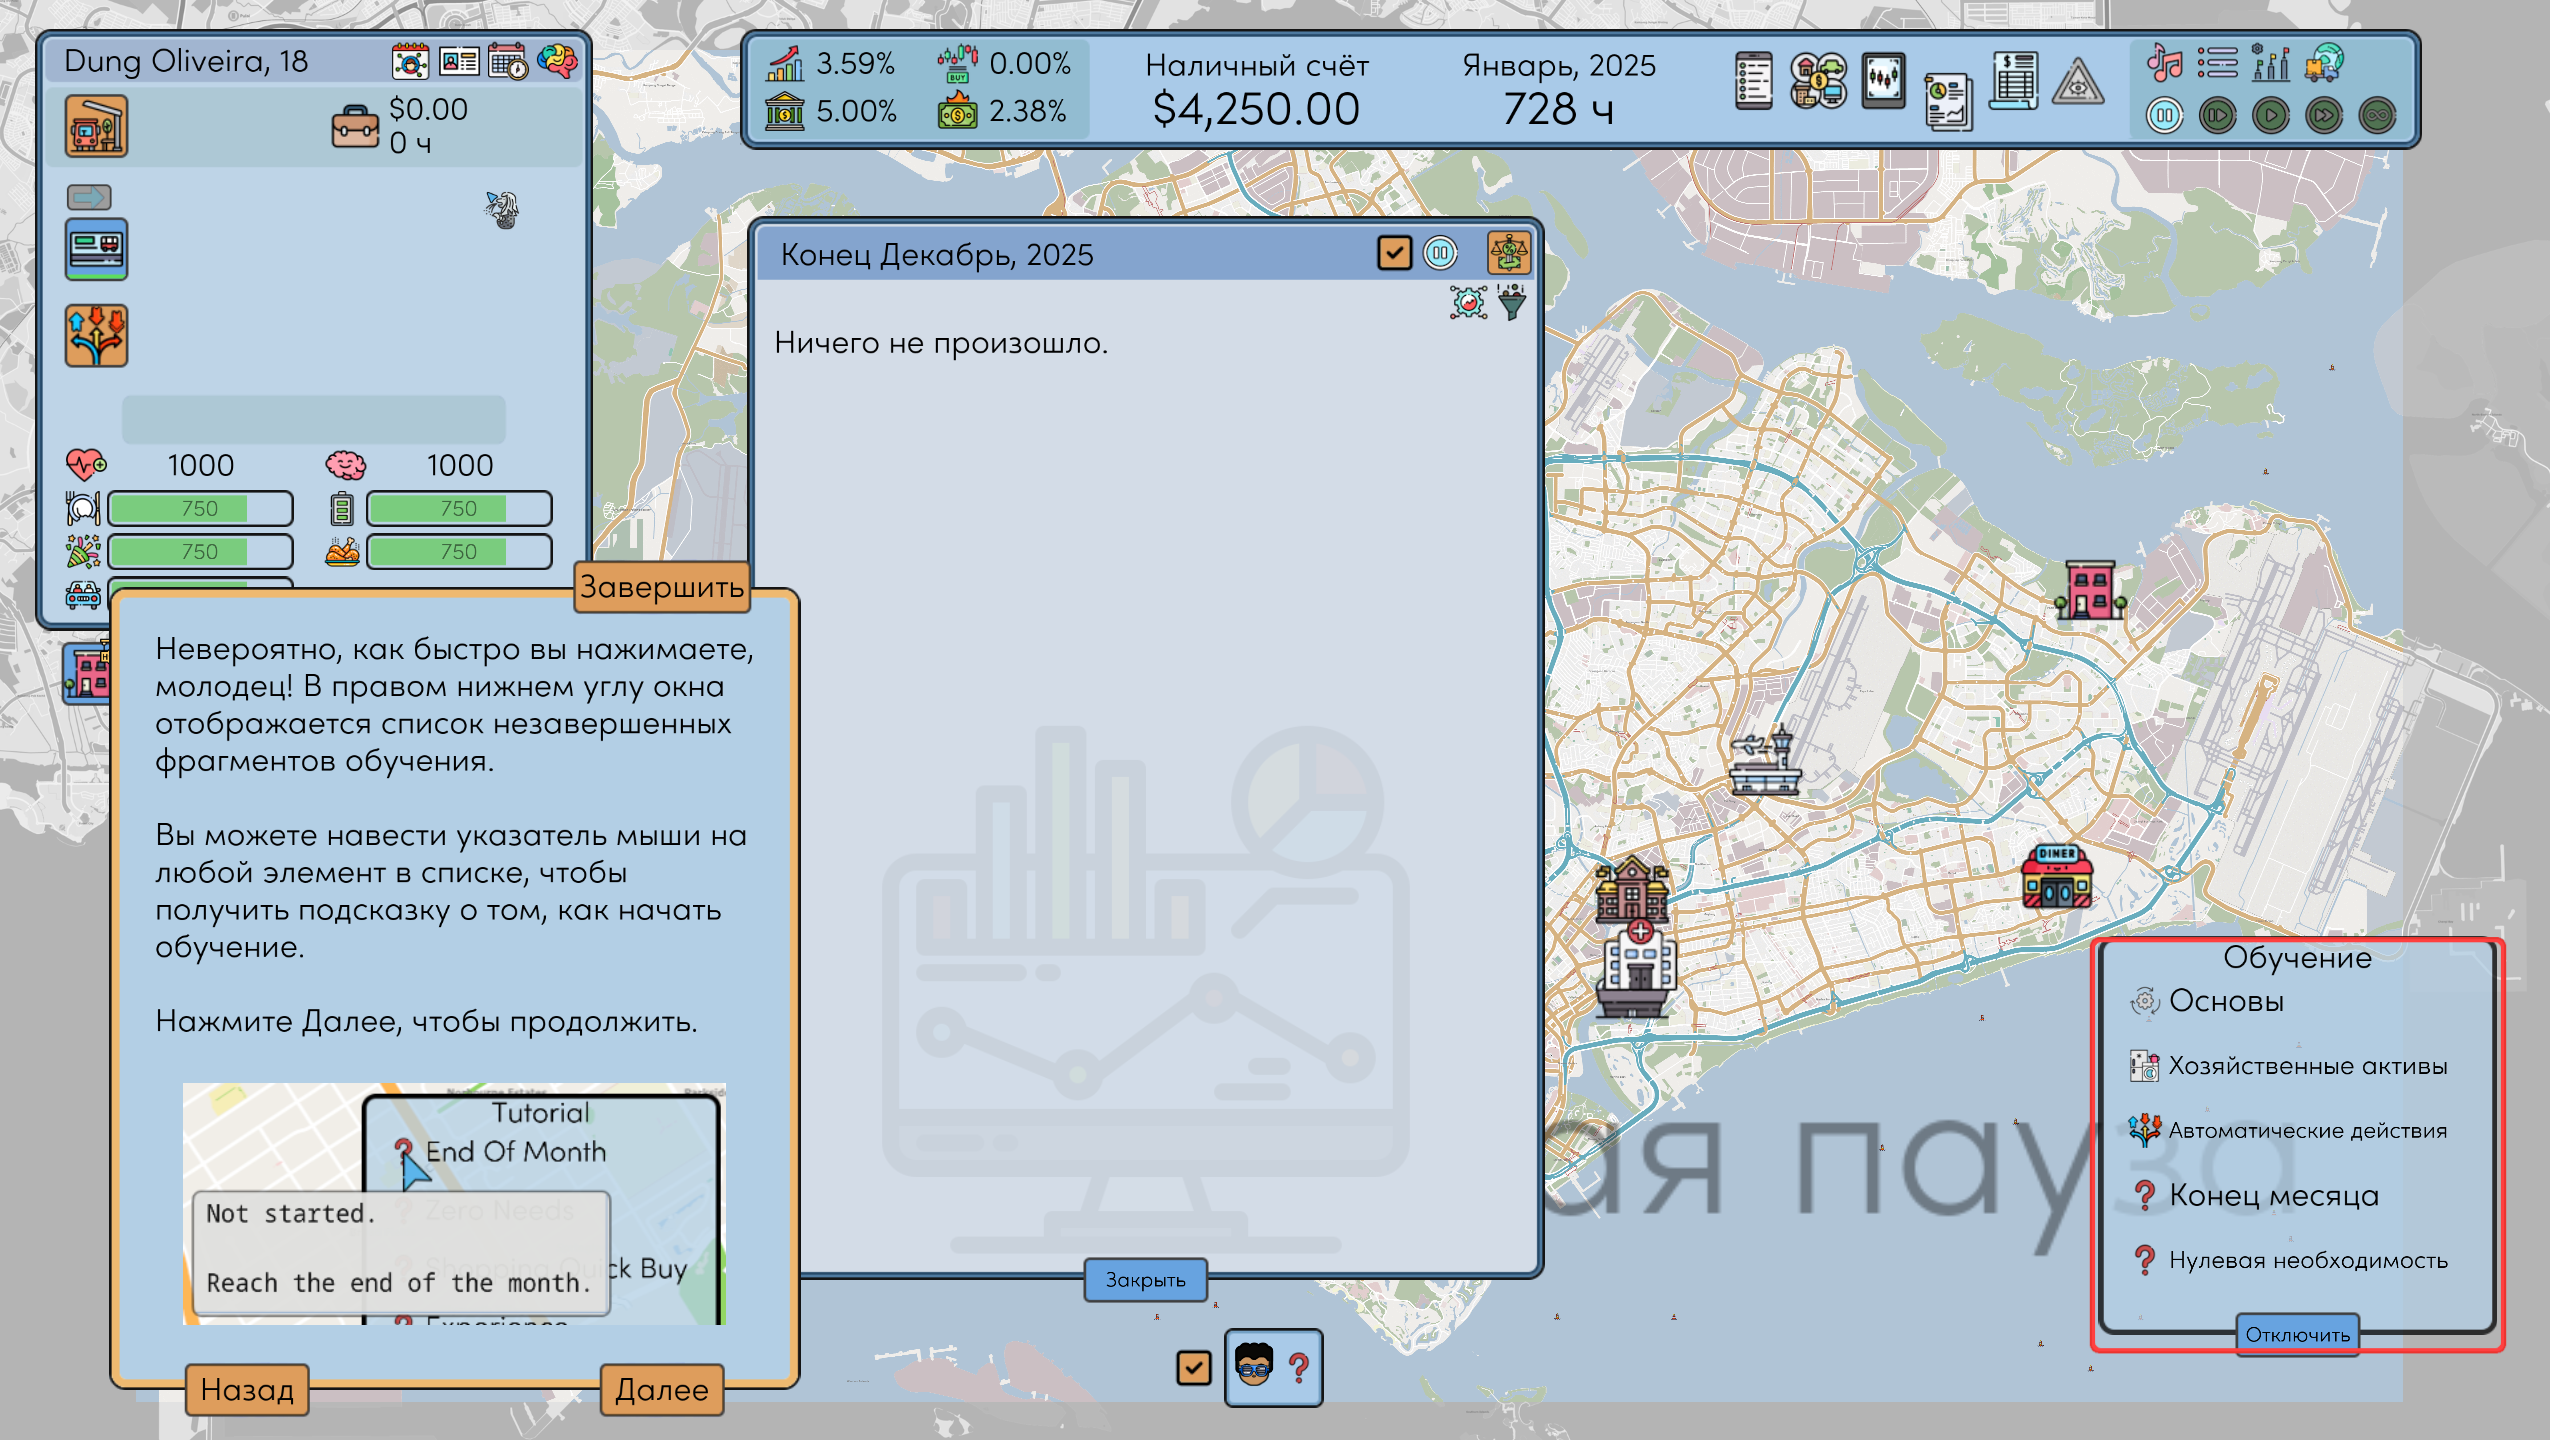
Task: Click the Назад button
Action: pos(247,1390)
